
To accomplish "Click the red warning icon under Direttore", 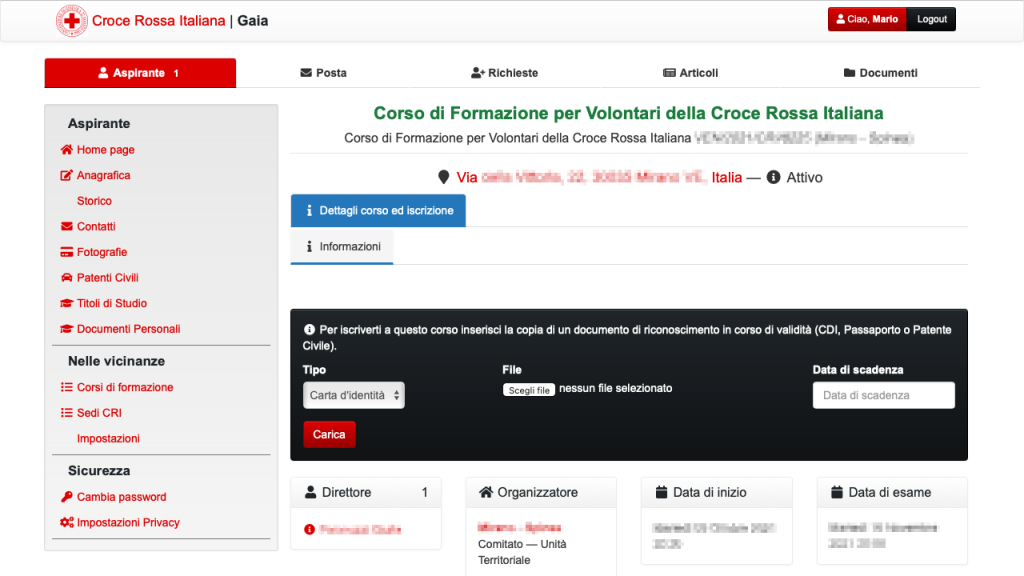I will pyautogui.click(x=310, y=529).
